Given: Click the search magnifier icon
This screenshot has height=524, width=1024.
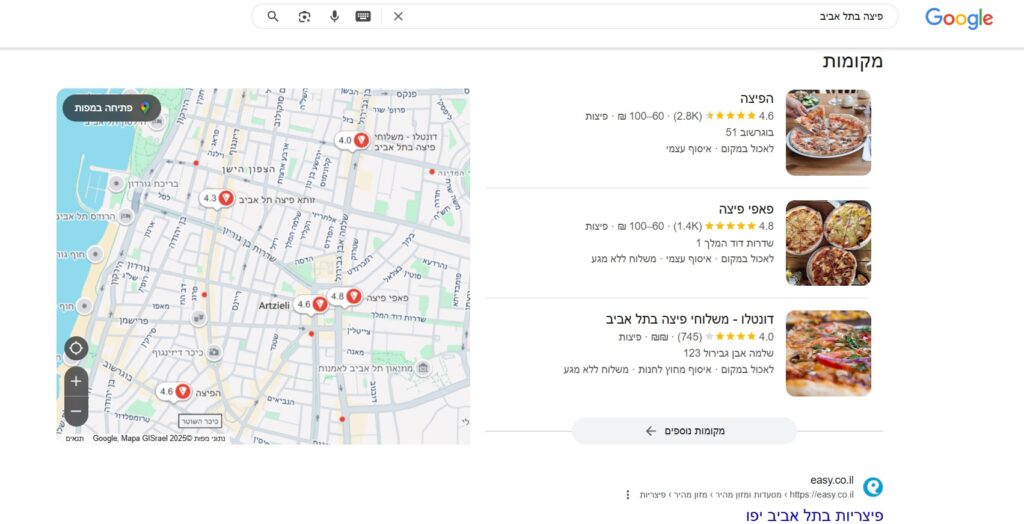Looking at the screenshot, I should [273, 17].
